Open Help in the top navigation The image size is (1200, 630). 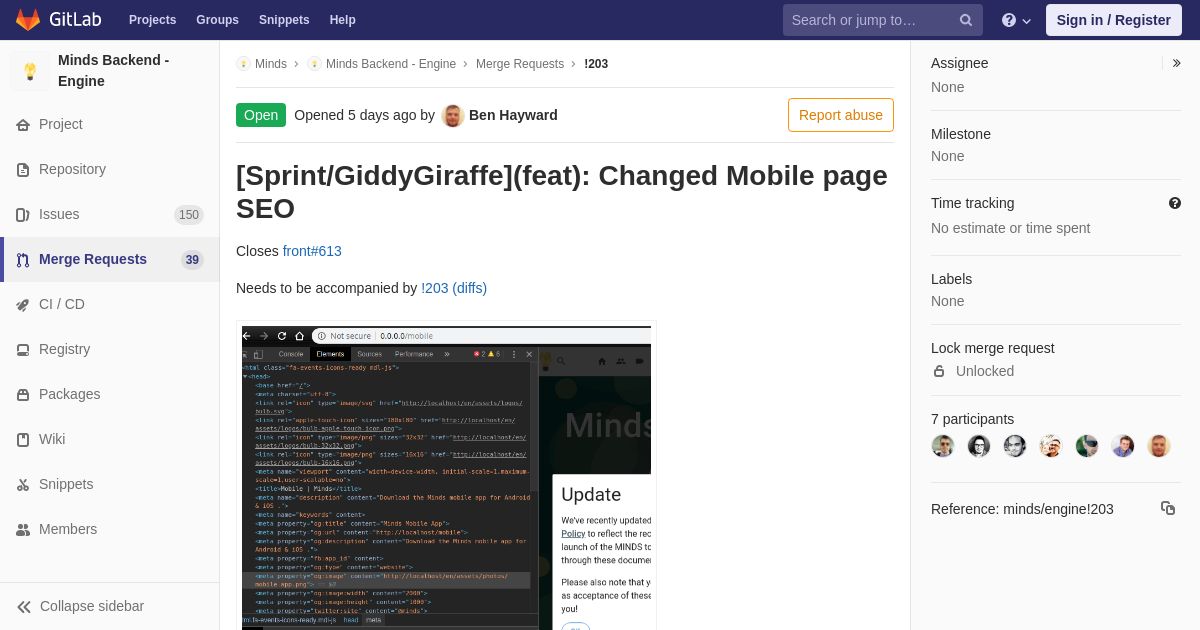(x=342, y=20)
